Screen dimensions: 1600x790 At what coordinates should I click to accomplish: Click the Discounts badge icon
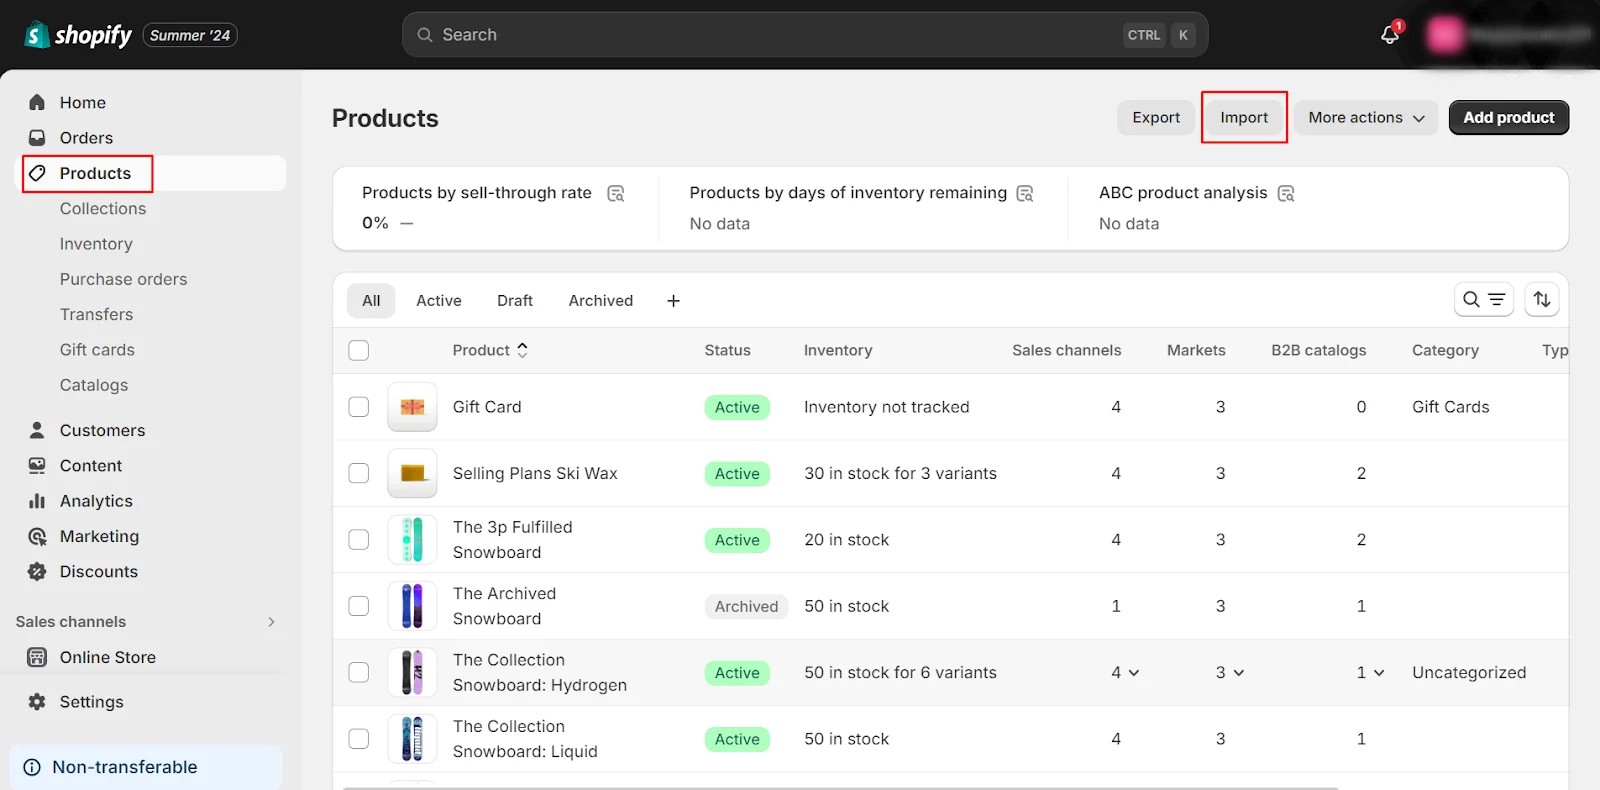pos(37,572)
